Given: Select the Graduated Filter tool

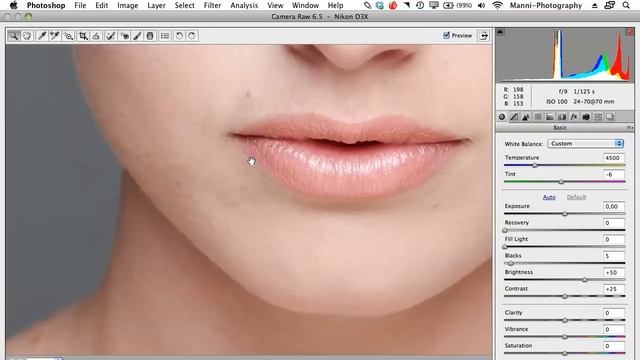Looking at the screenshot, I should (150, 36).
